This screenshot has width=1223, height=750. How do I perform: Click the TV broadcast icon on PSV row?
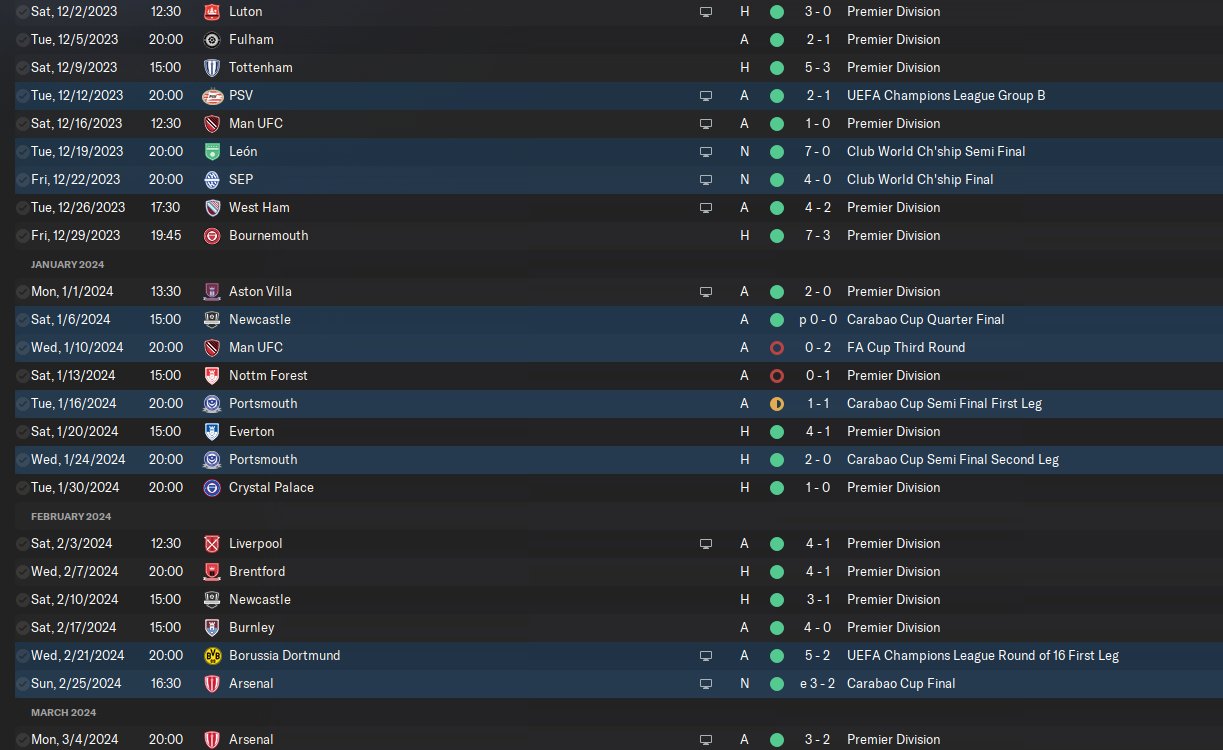coord(706,96)
